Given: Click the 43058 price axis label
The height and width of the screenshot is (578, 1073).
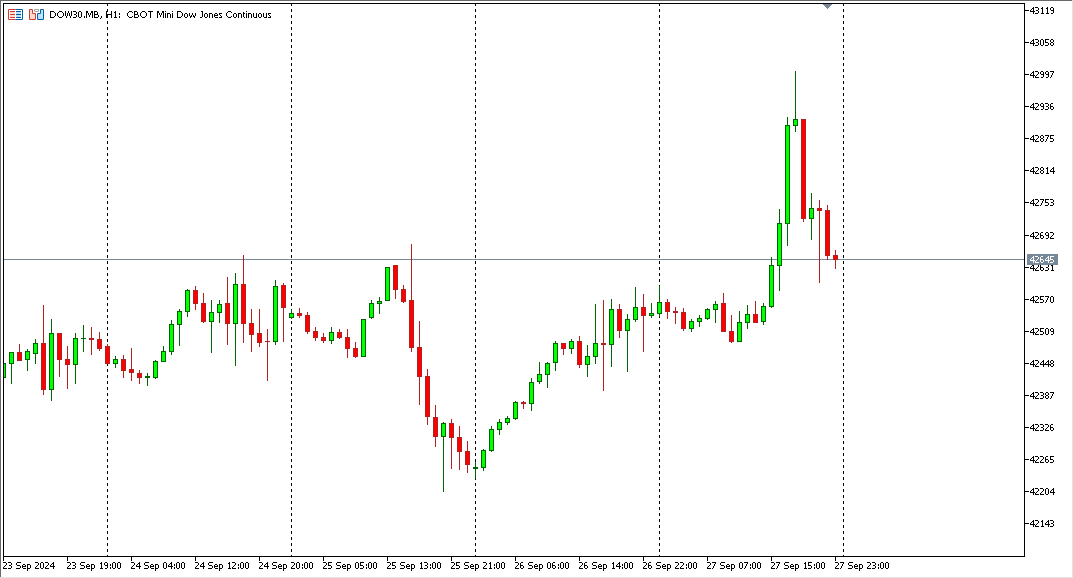Looking at the screenshot, I should click(x=1042, y=42).
